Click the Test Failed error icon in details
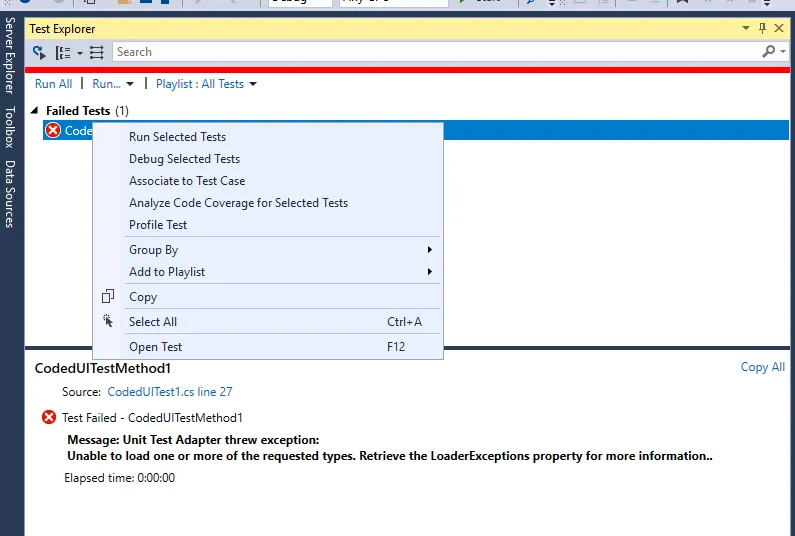 pyautogui.click(x=49, y=417)
